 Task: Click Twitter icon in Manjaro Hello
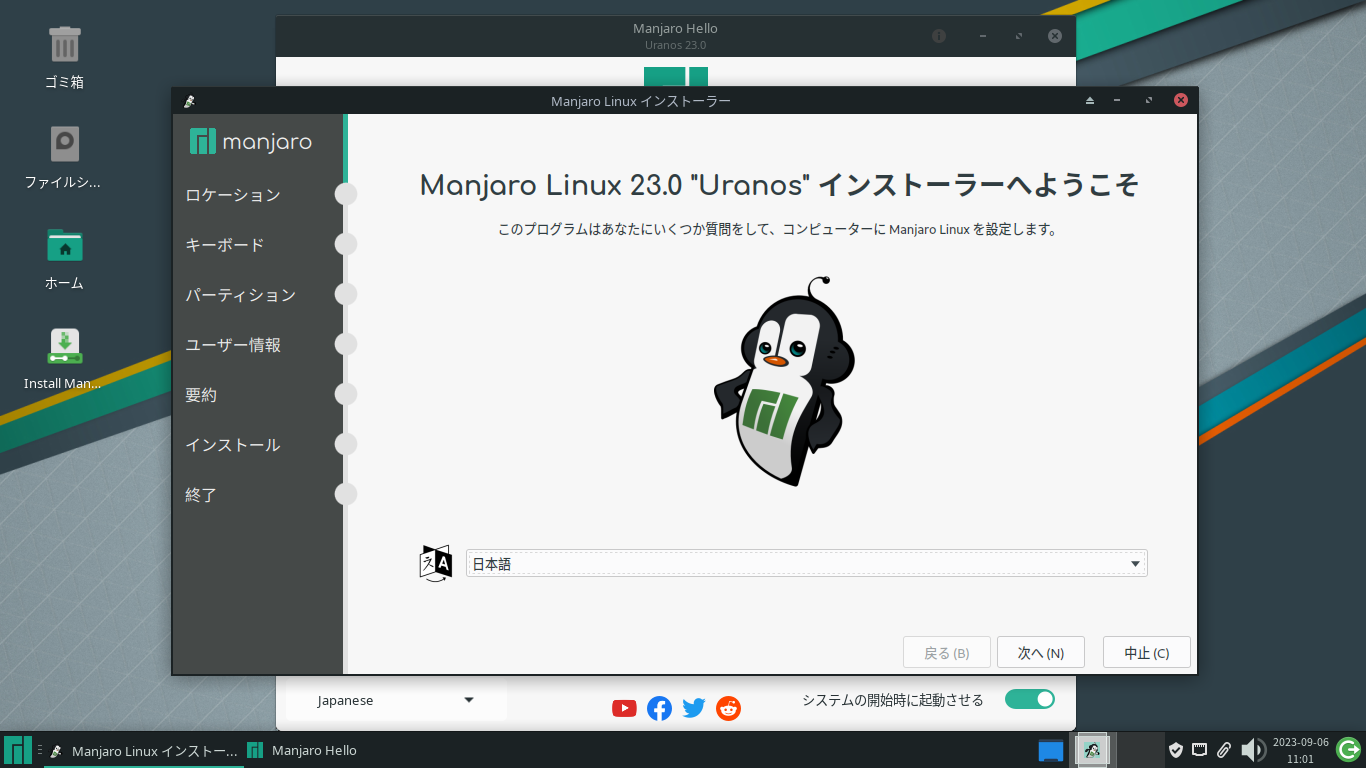[694, 708]
